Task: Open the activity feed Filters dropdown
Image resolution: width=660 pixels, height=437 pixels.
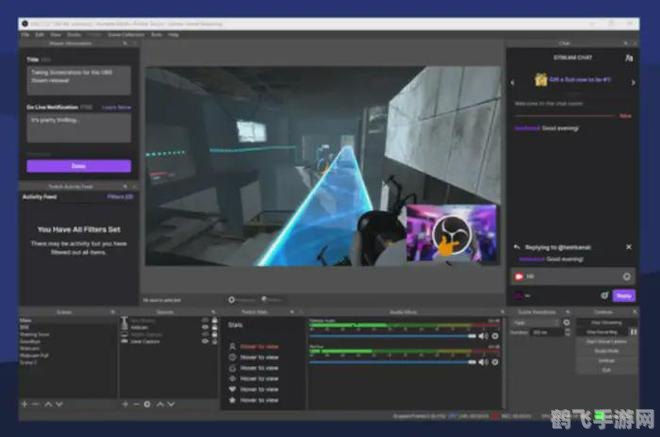Action: coord(121,196)
